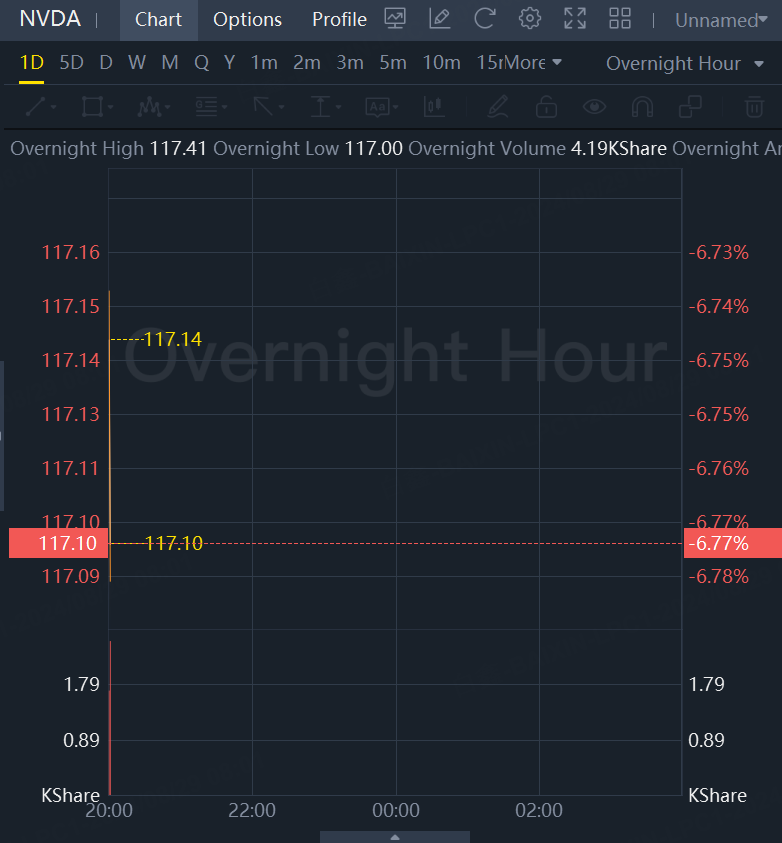The width and height of the screenshot is (782, 843).
Task: Toggle the drawings visibility eye icon
Action: point(595,106)
